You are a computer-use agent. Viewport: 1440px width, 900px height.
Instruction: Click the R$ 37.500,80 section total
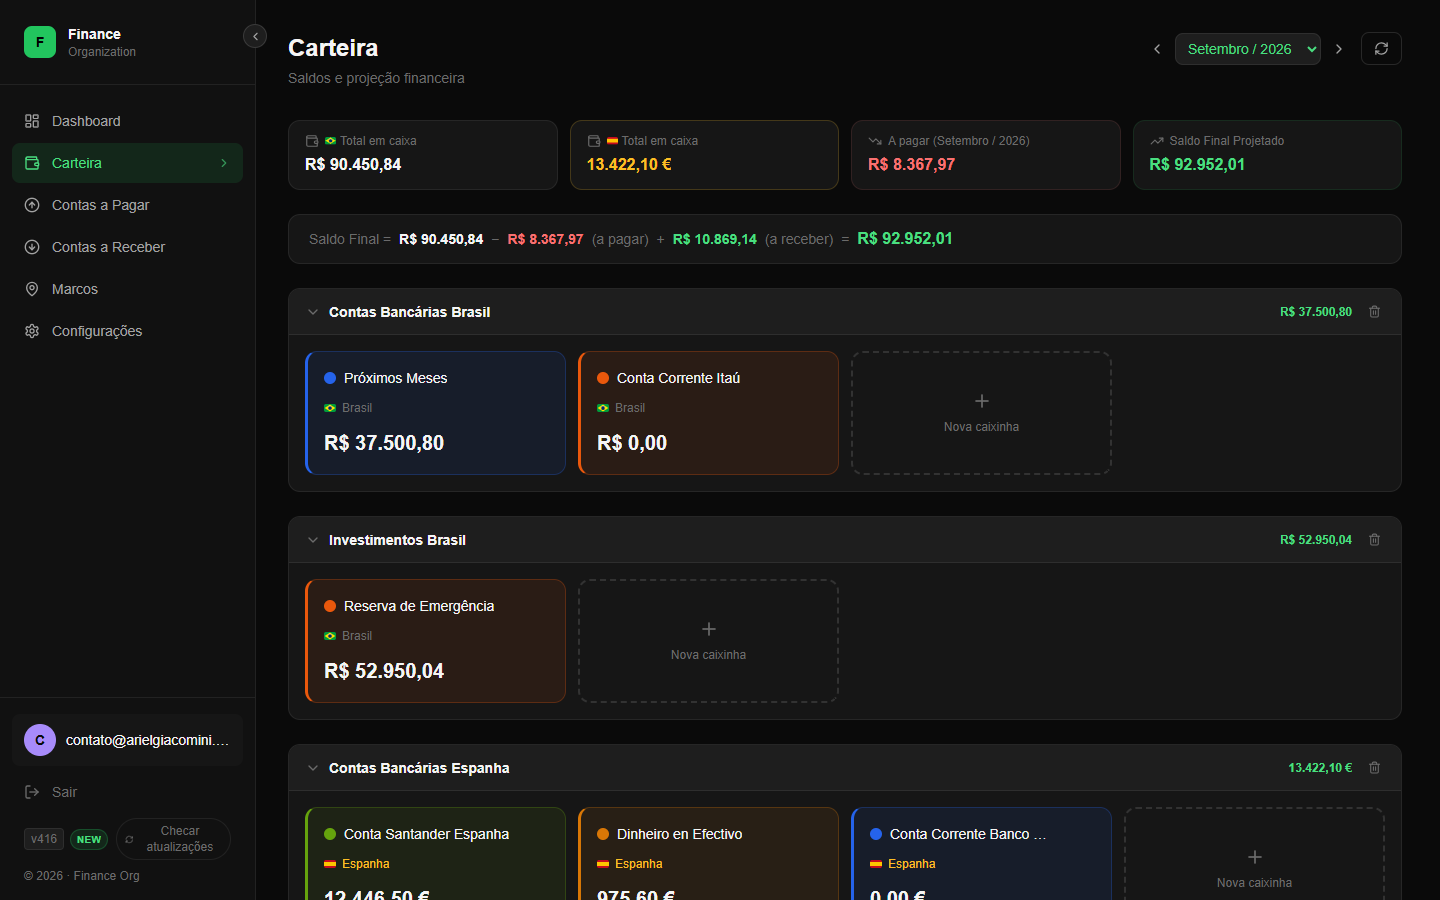tap(1316, 312)
